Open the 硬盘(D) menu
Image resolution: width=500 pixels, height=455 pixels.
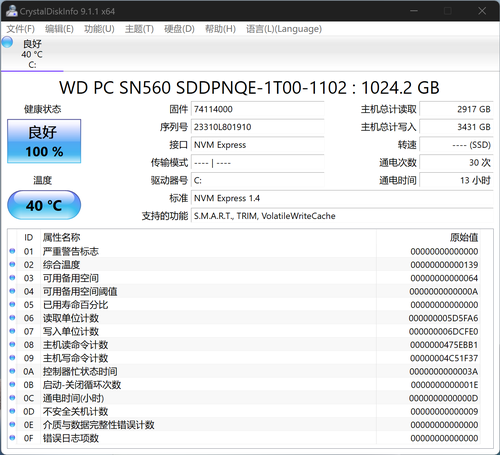[179, 29]
